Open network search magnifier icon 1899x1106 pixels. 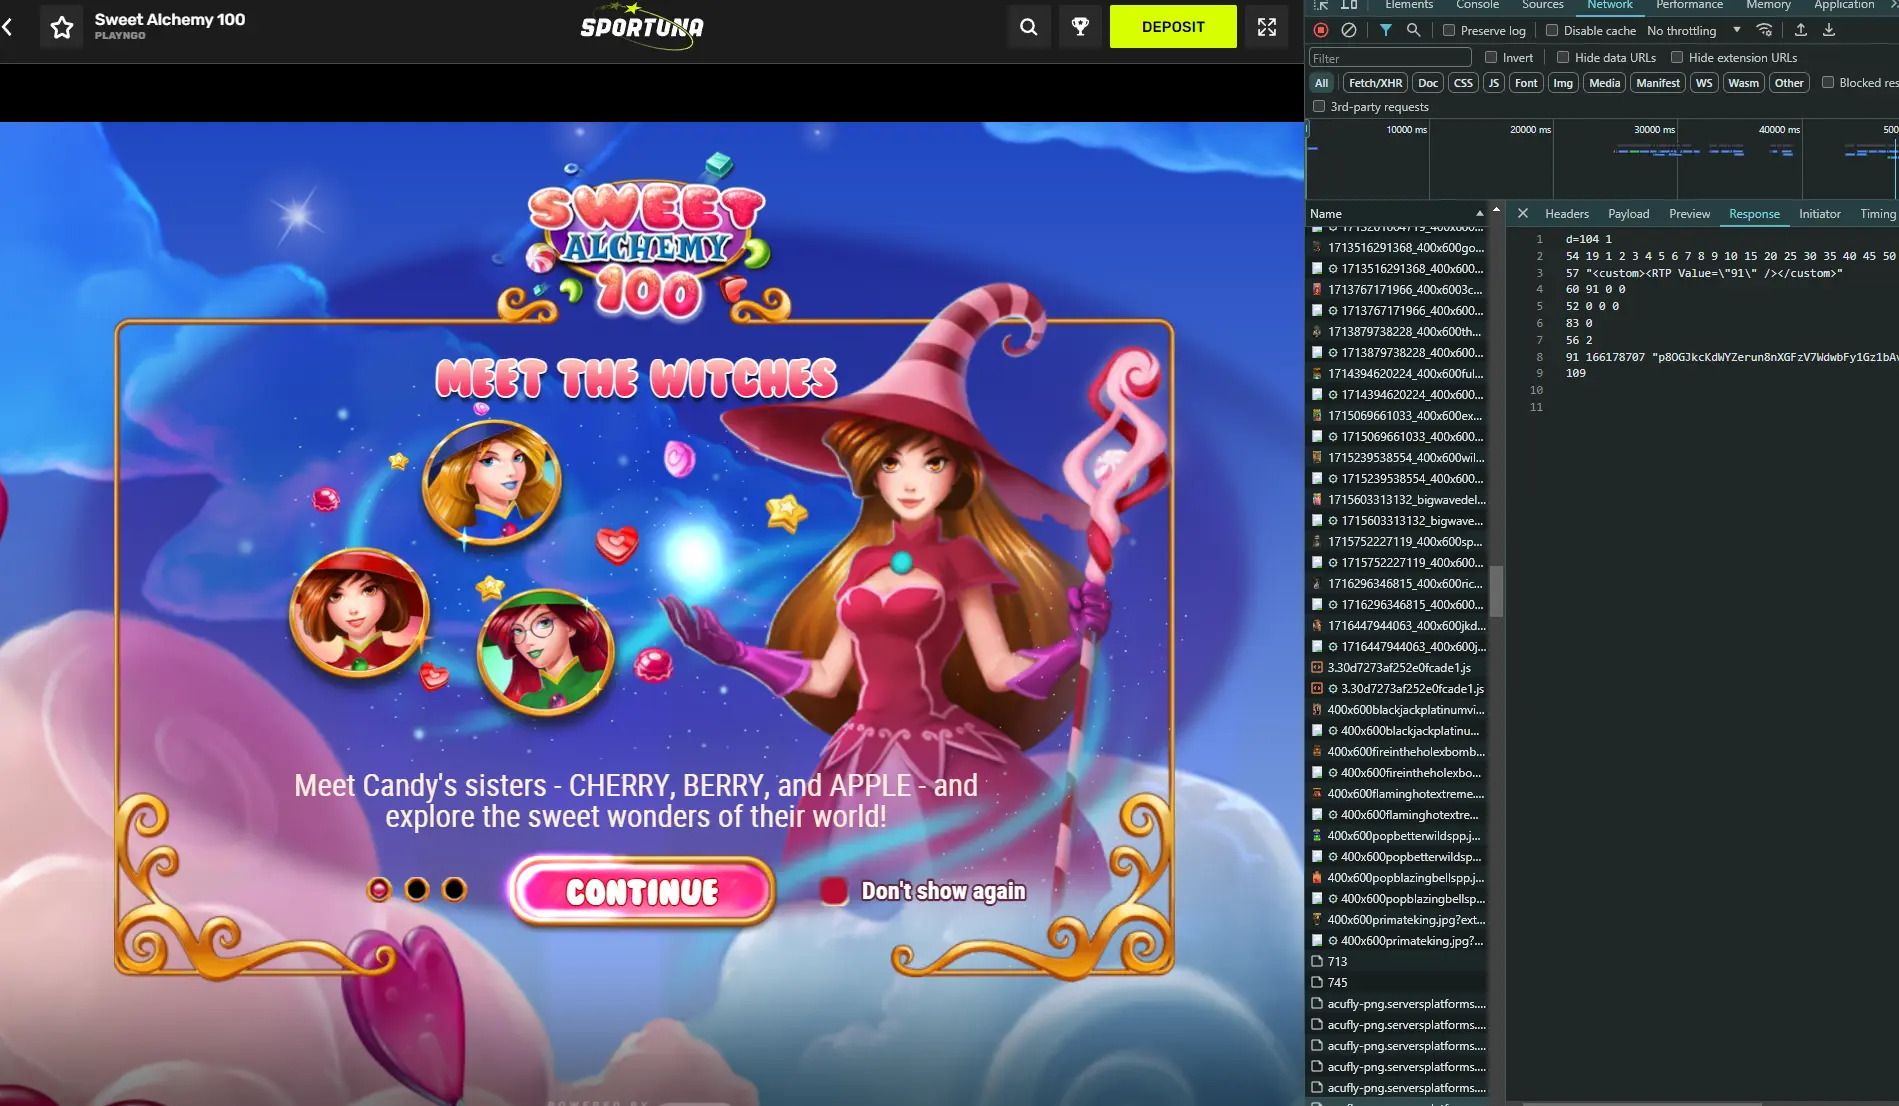coord(1414,30)
